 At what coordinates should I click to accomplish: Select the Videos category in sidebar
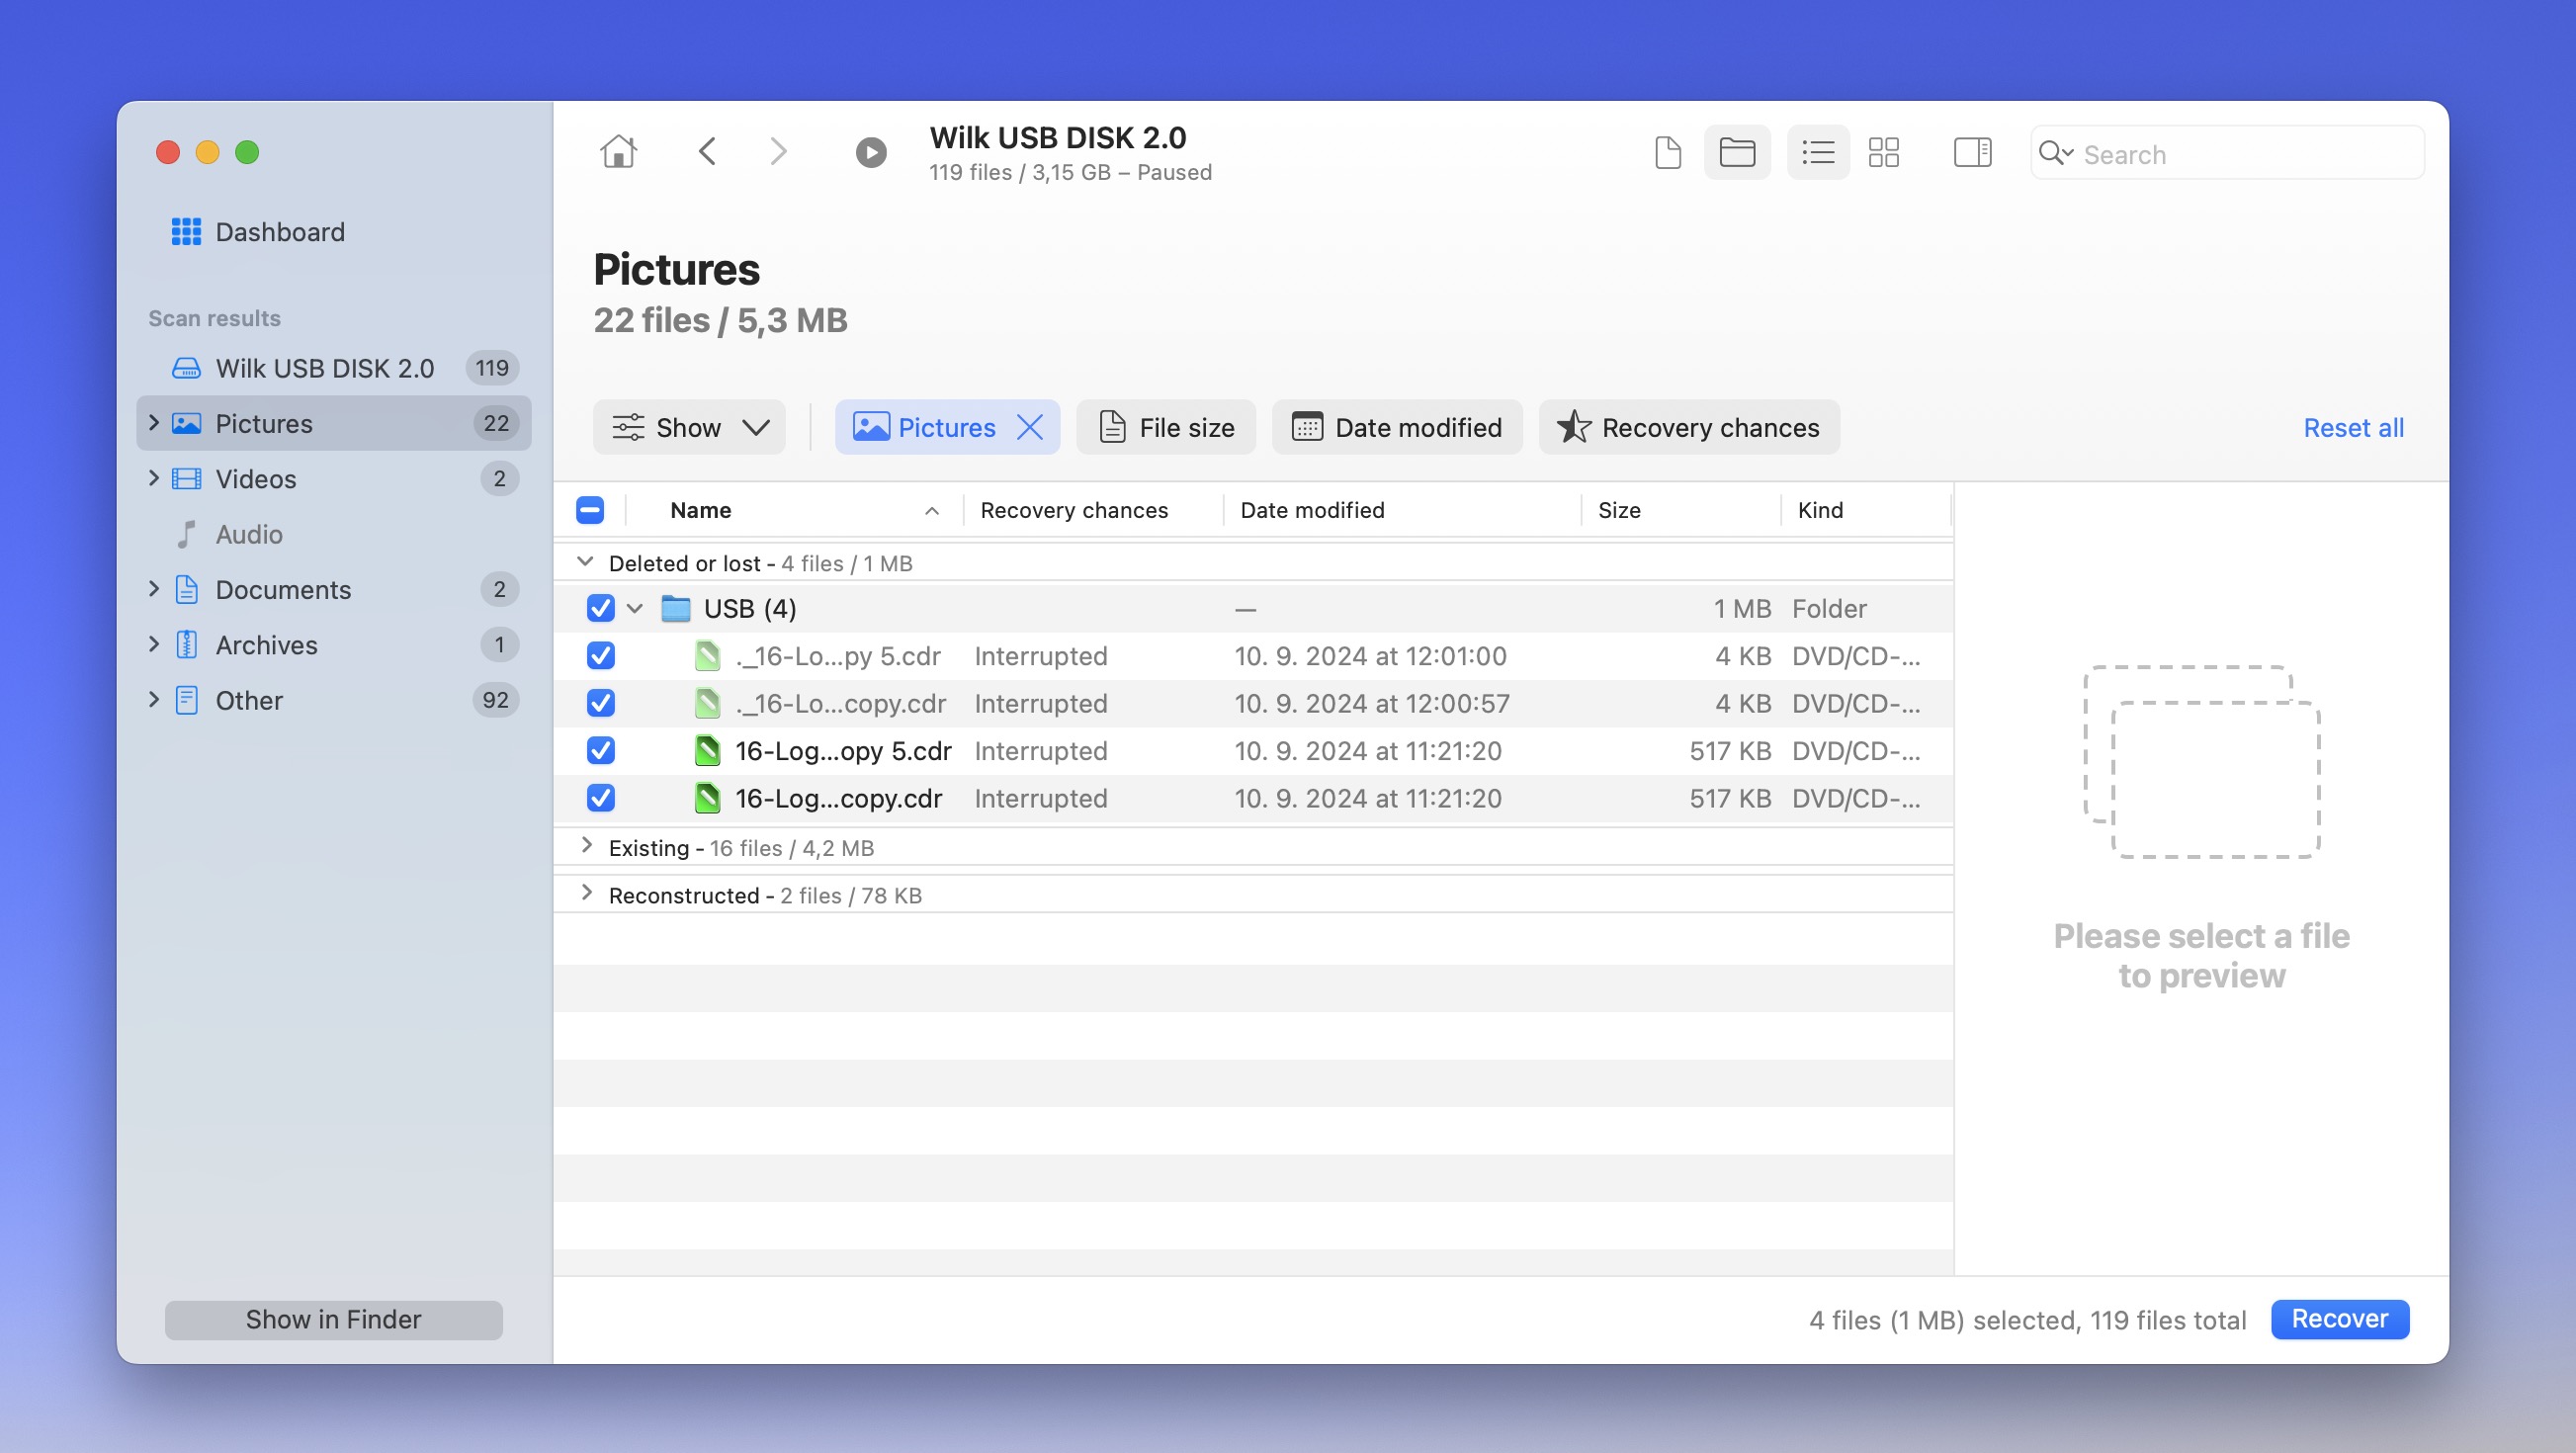point(334,479)
